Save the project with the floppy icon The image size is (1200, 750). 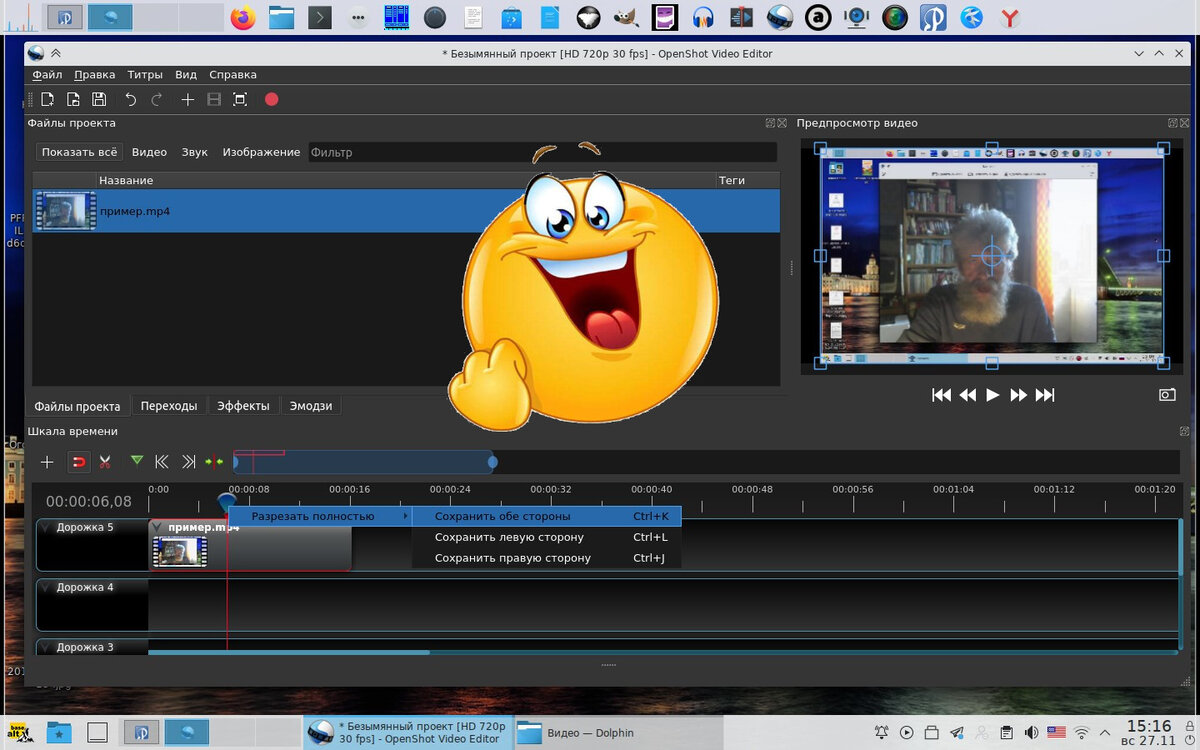(99, 99)
